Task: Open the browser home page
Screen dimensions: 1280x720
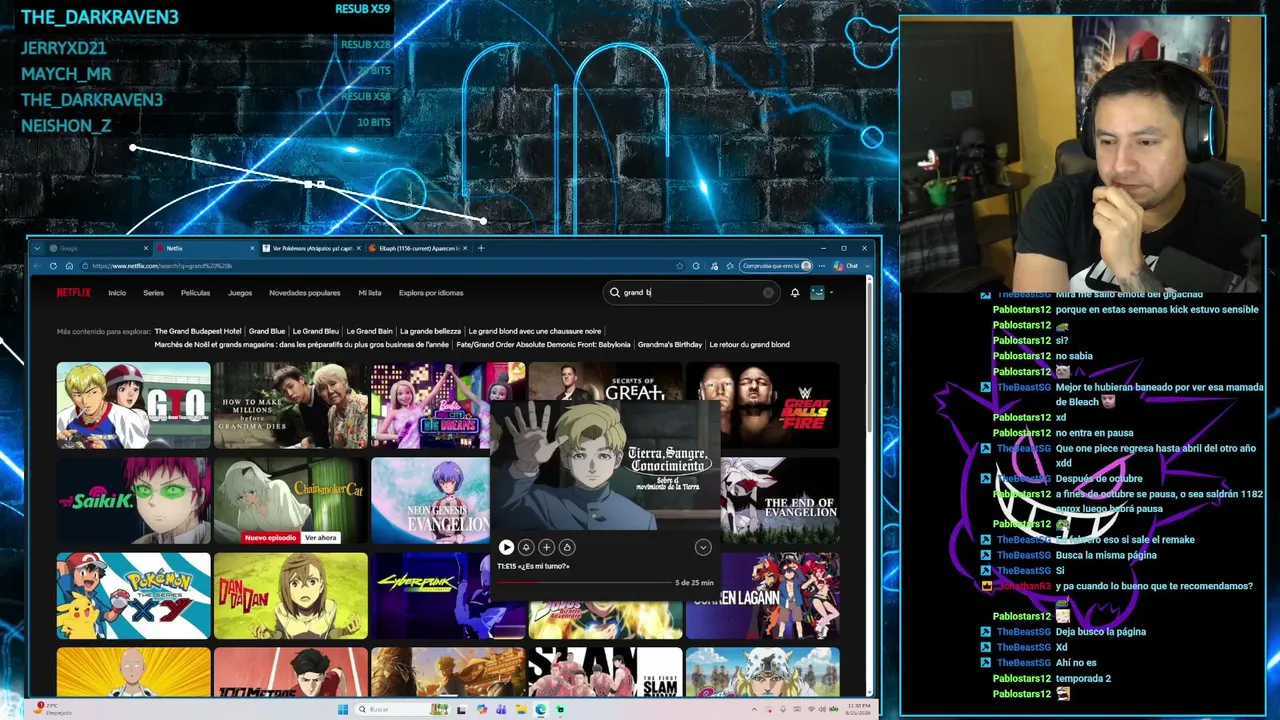Action: [69, 266]
